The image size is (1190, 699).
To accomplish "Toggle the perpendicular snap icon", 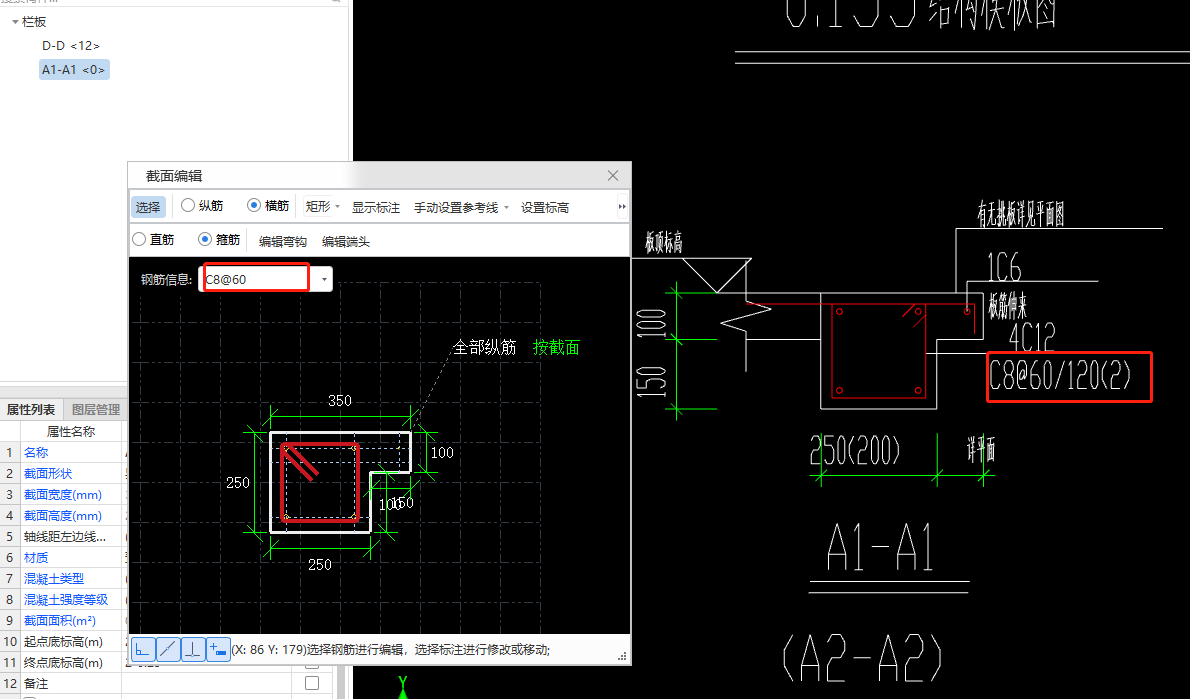I will (194, 650).
